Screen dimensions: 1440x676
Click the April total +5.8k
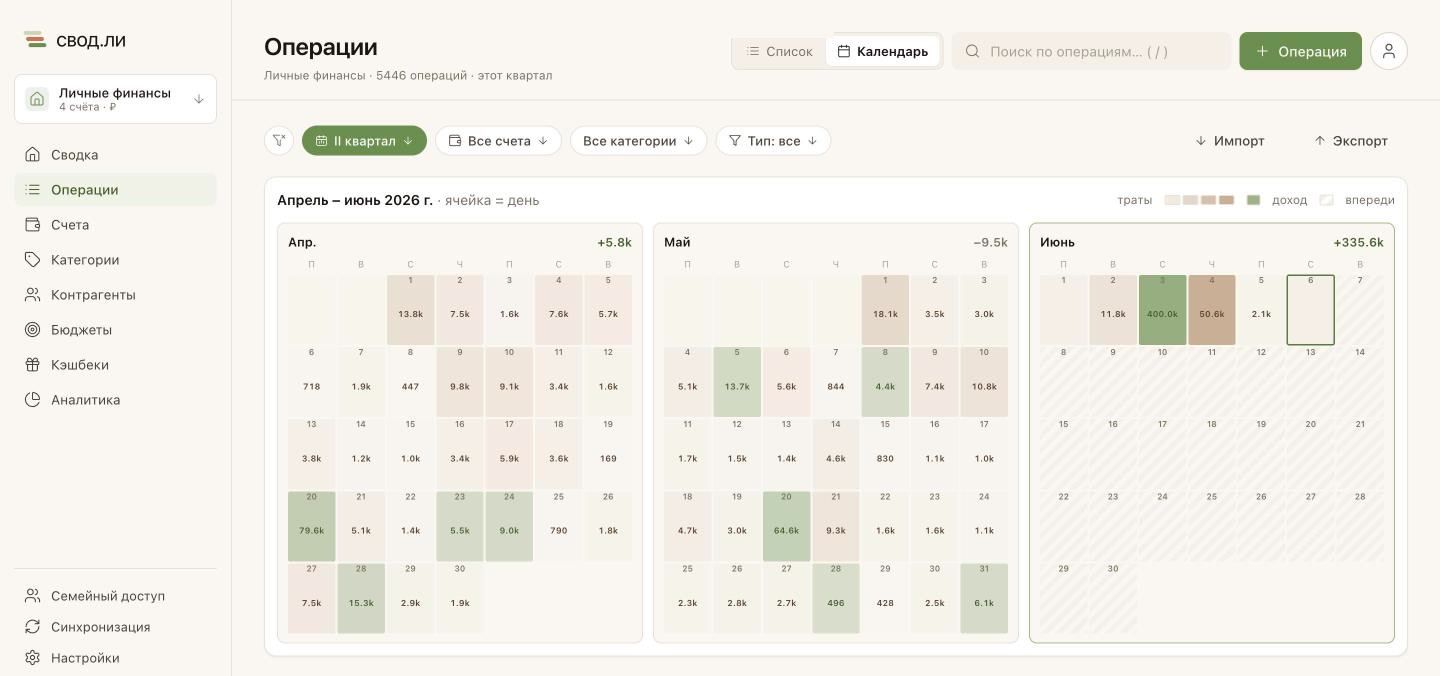tap(614, 242)
